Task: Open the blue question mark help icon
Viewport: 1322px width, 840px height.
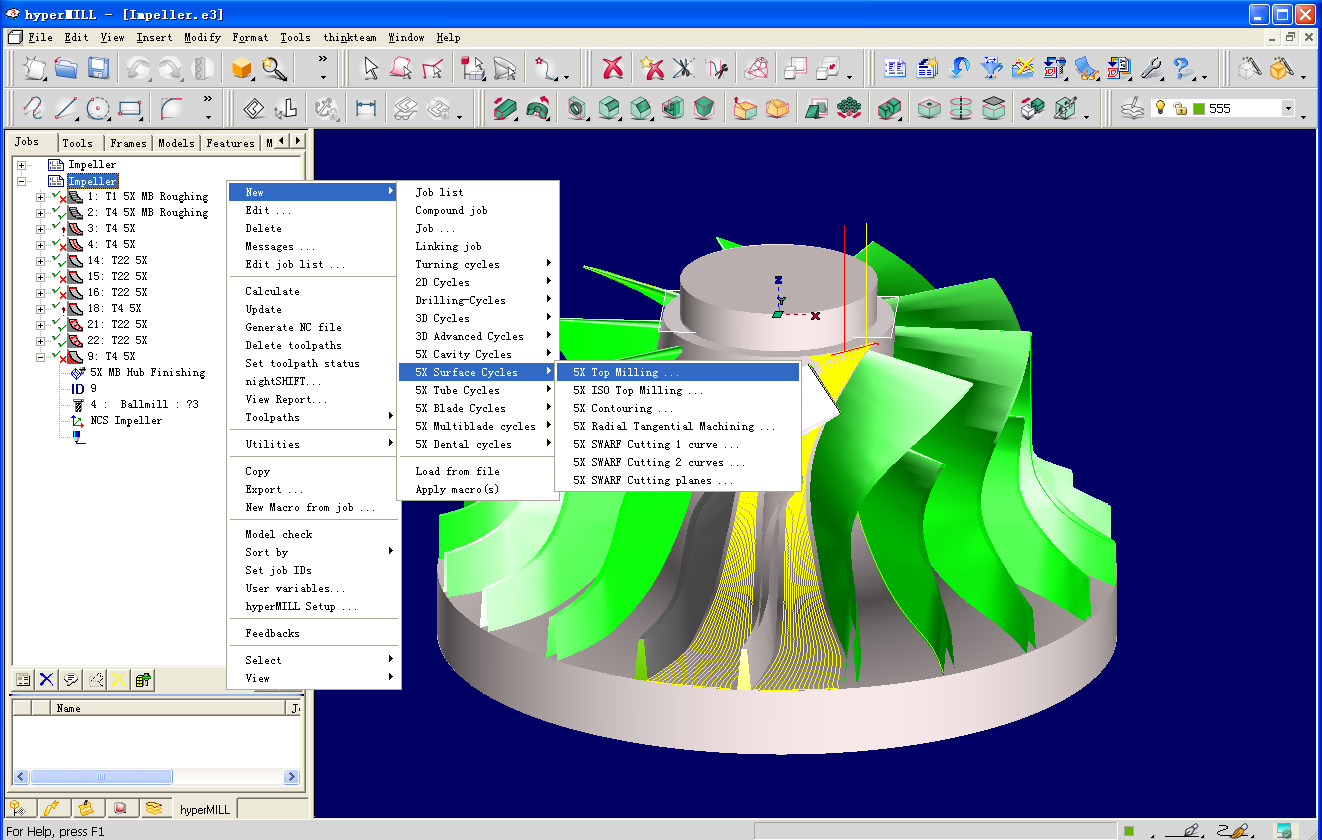Action: 1182,68
